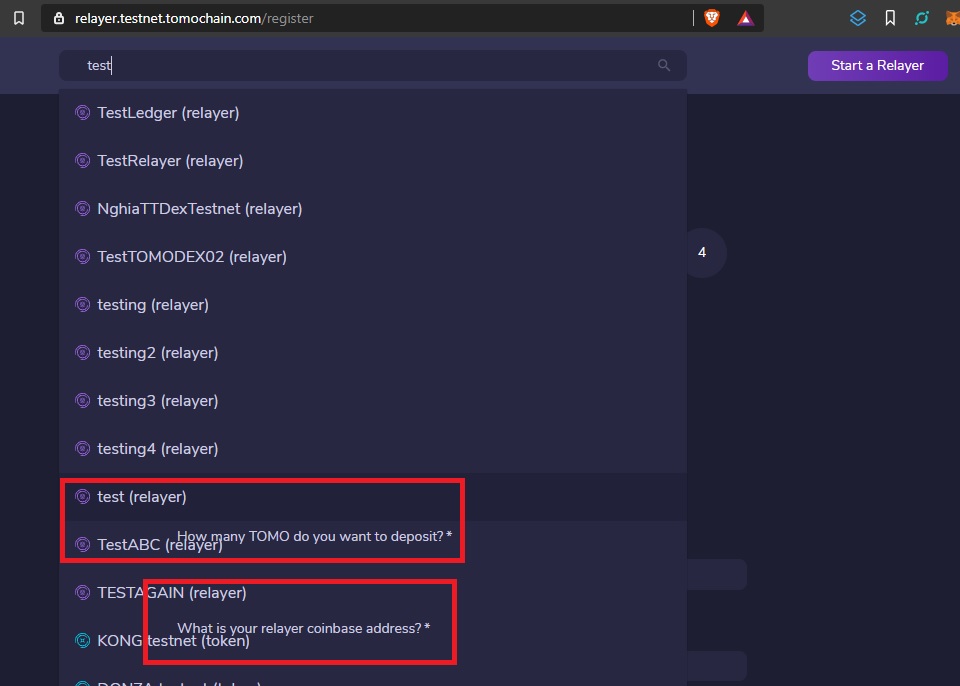Click Start a Relayer button
This screenshot has width=960, height=686.
tap(877, 66)
